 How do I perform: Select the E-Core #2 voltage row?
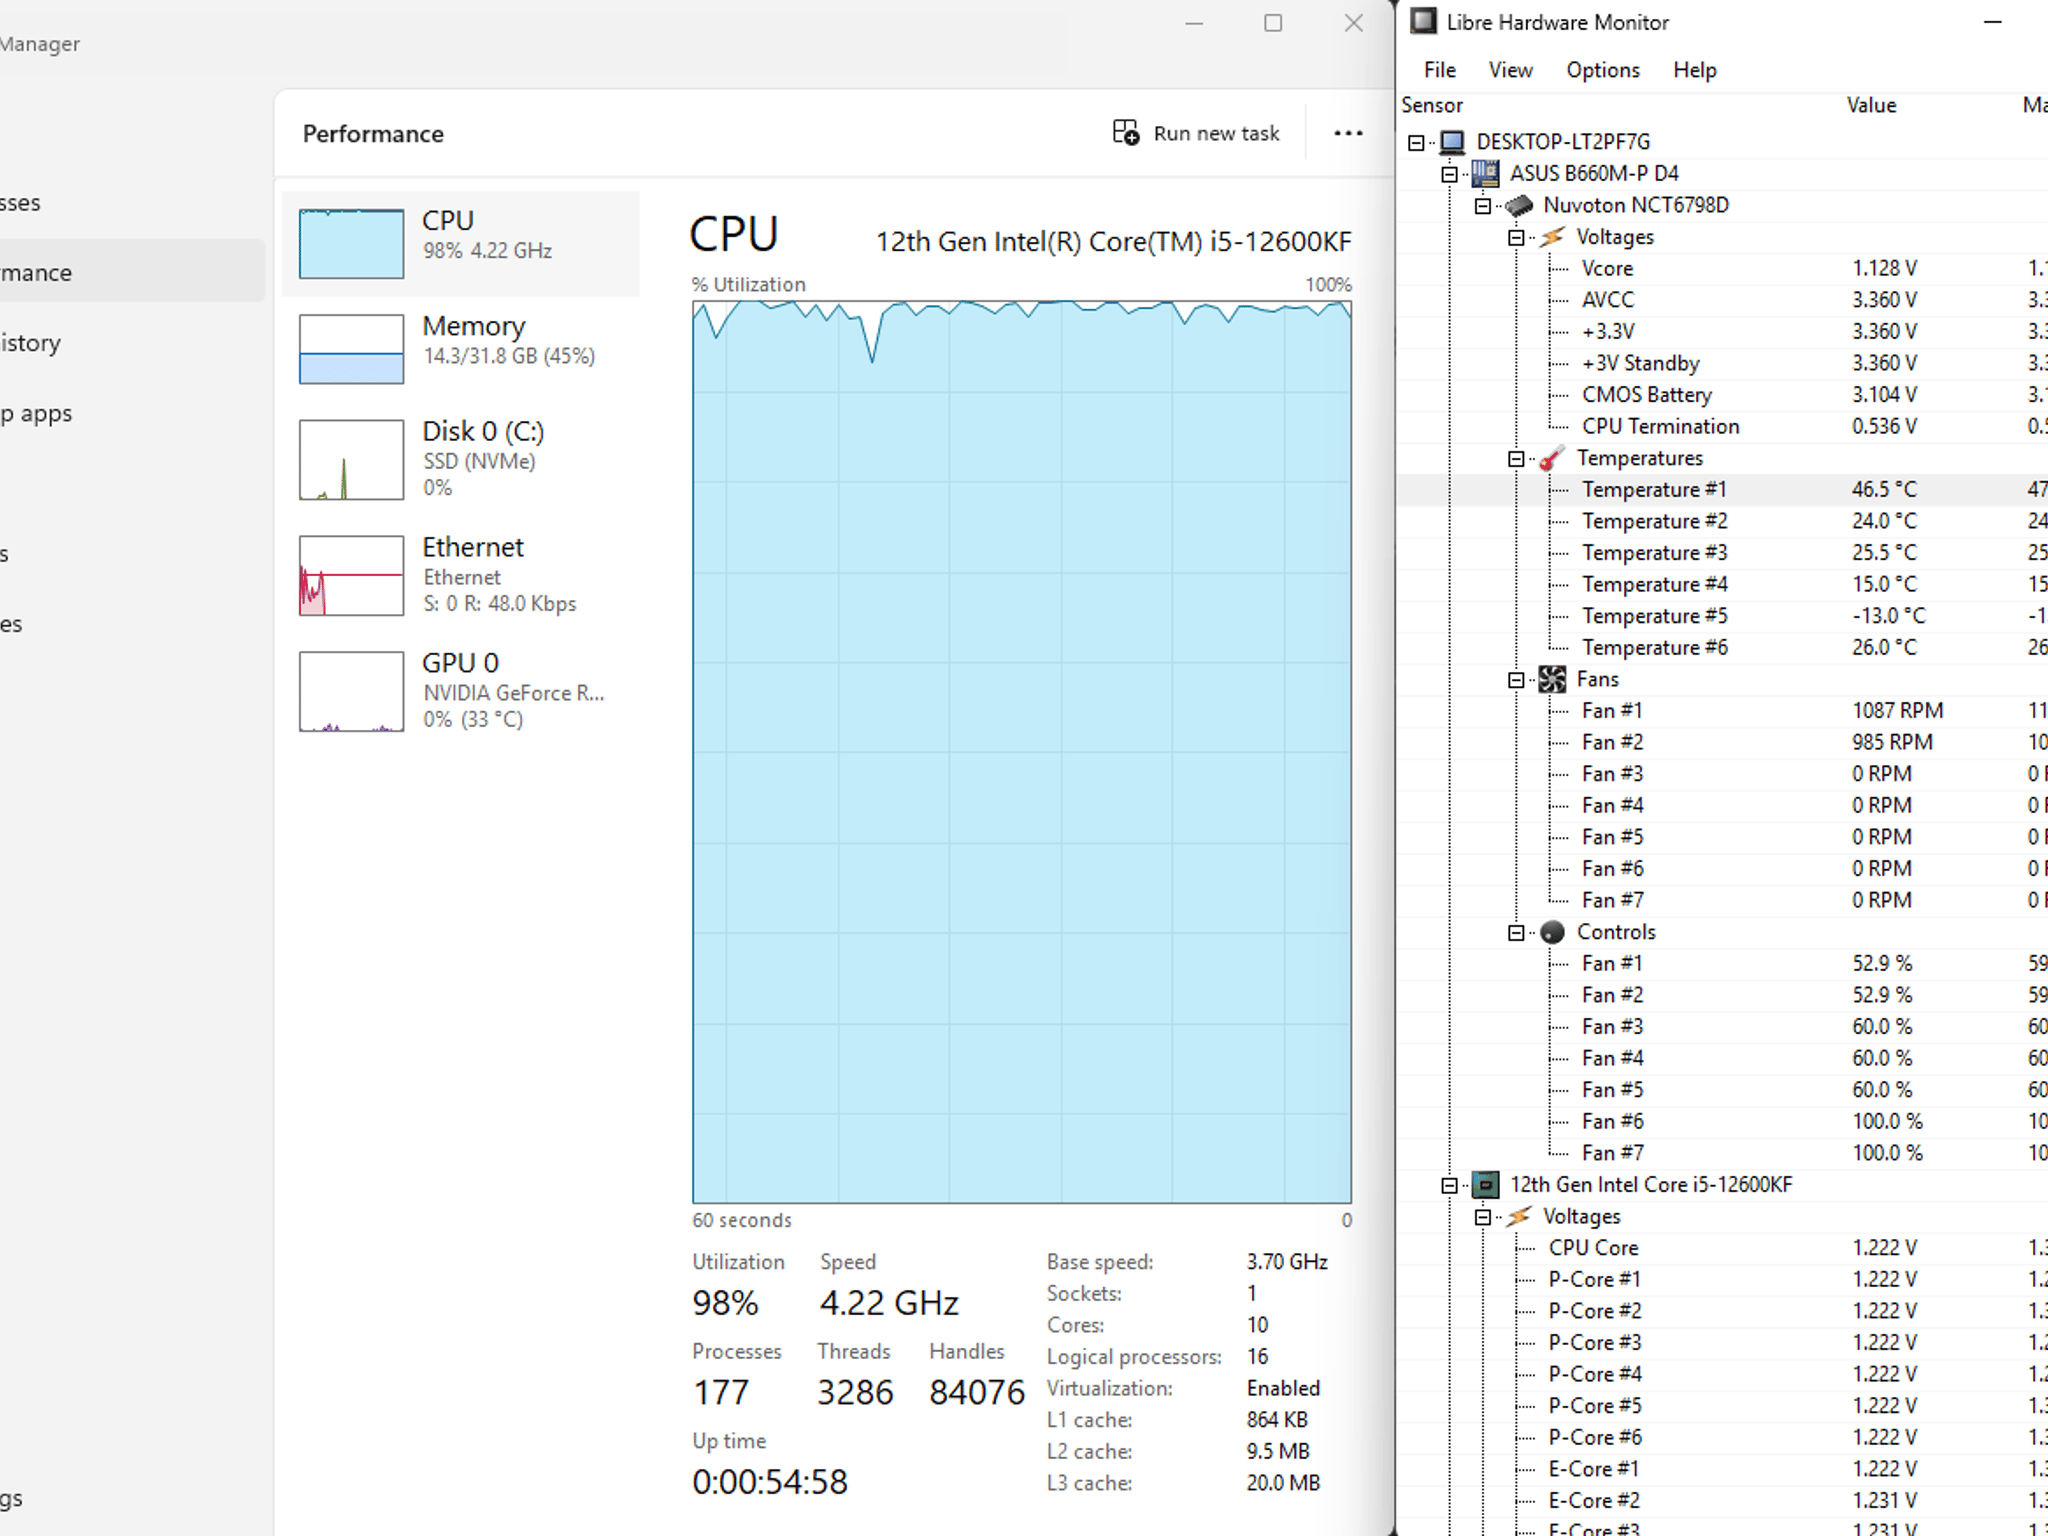[1723, 1501]
